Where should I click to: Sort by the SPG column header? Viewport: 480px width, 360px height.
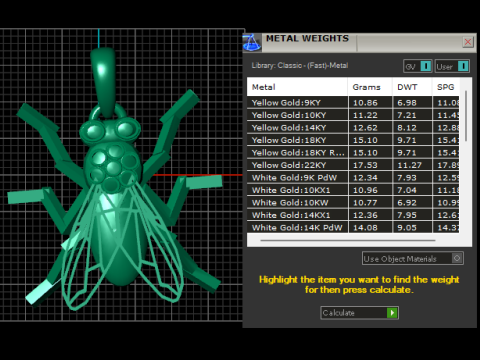[446, 87]
